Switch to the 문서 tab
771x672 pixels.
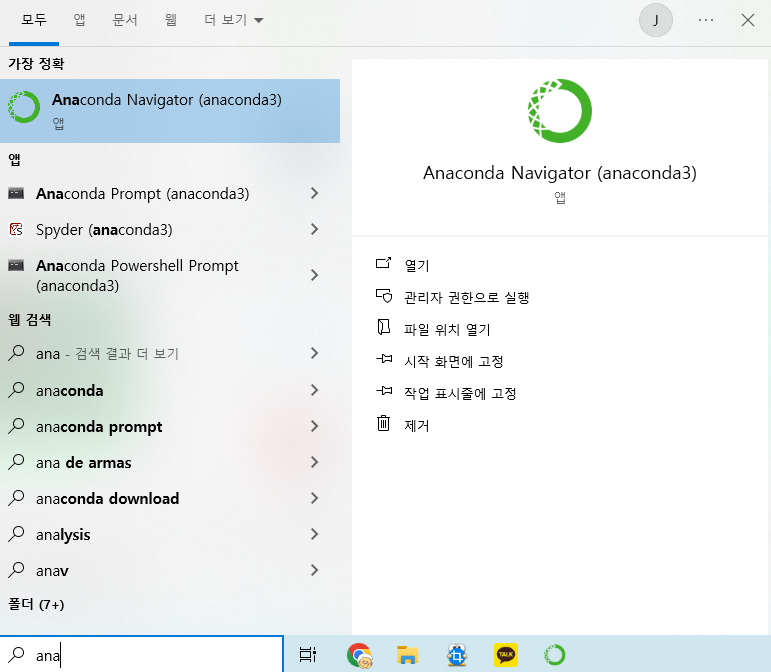[x=125, y=20]
